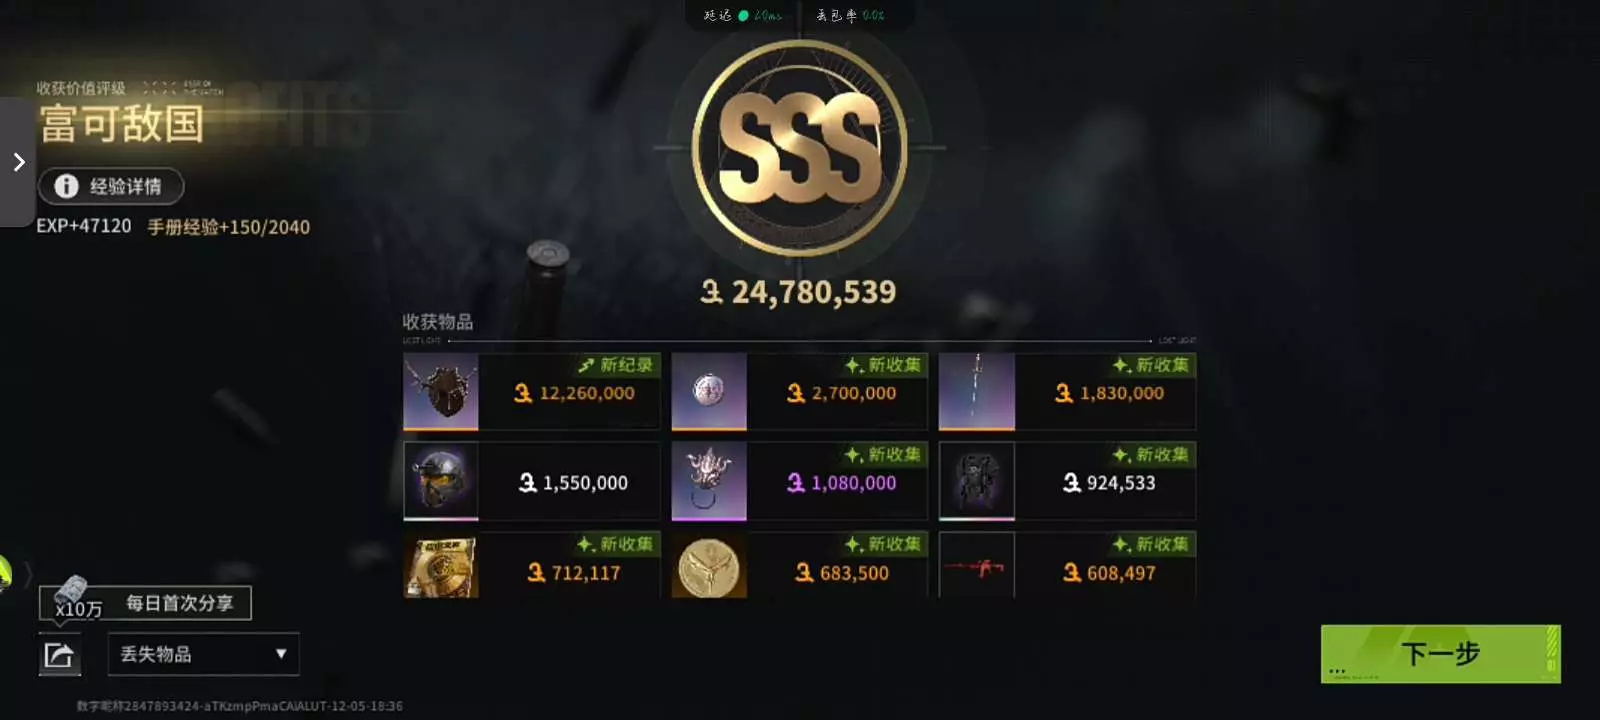Click the total value 24,780,539
Screen dimensions: 1600x720
click(798, 292)
